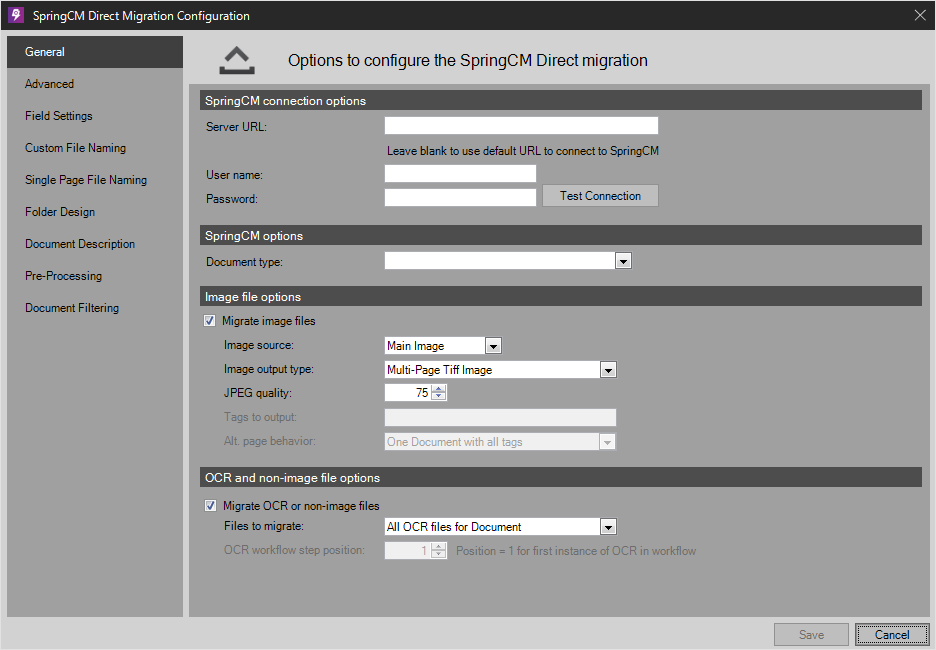Click the SpringCM connection options header
This screenshot has width=936, height=650.
[561, 101]
